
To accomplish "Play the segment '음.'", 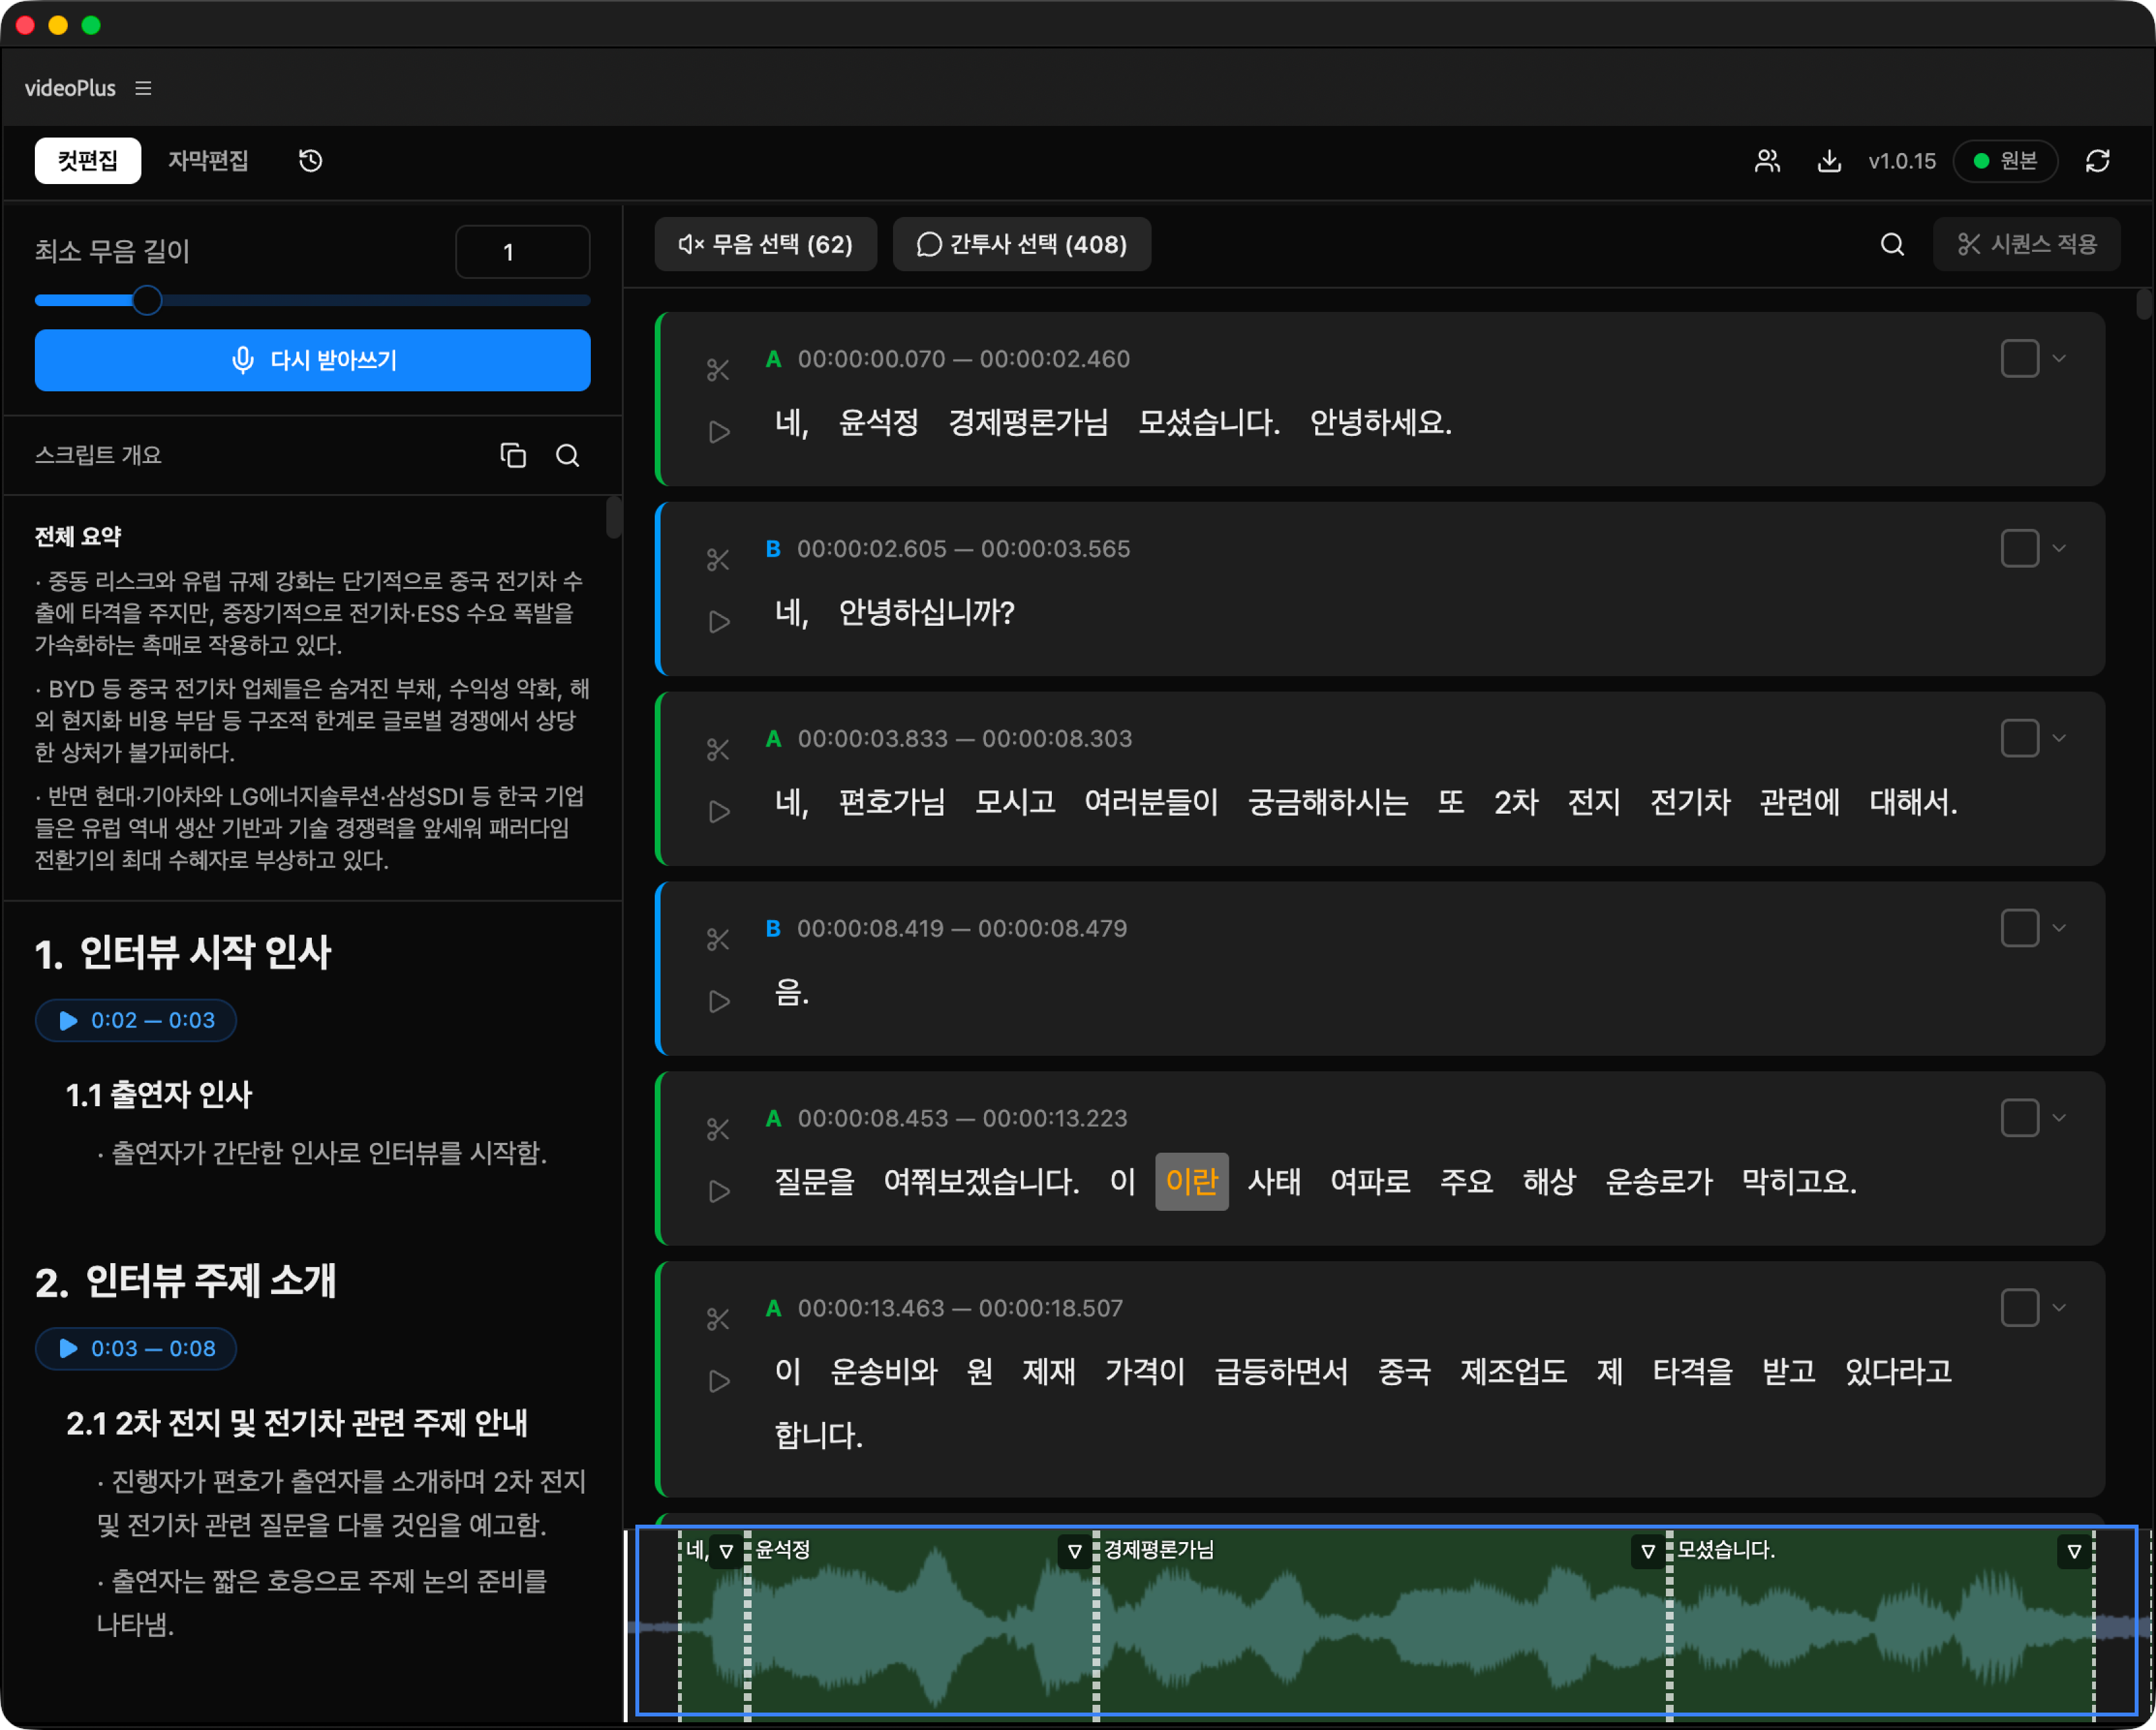I will (x=718, y=1001).
